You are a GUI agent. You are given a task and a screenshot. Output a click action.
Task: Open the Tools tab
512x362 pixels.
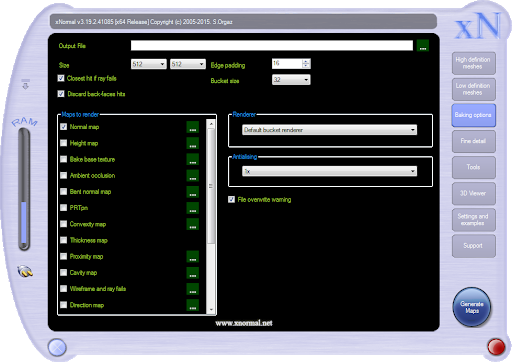[x=473, y=167]
